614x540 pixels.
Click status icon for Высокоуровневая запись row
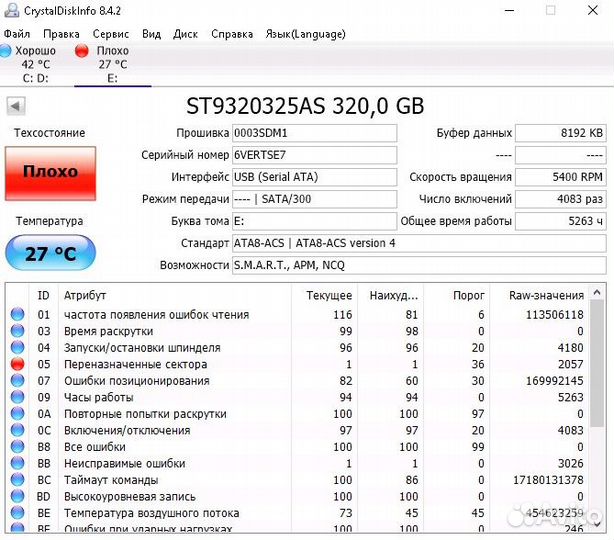(17, 496)
